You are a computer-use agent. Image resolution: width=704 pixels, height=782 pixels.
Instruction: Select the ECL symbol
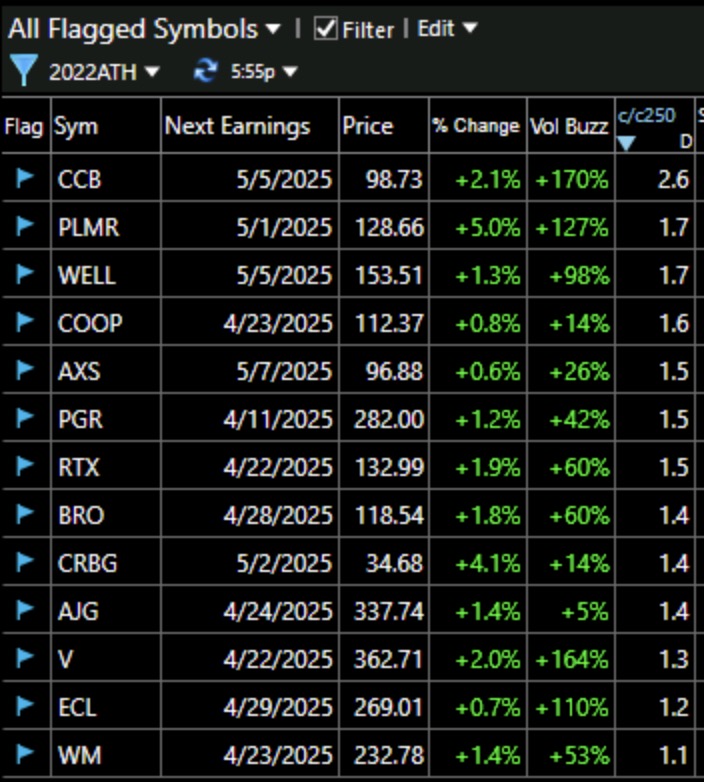[77, 707]
